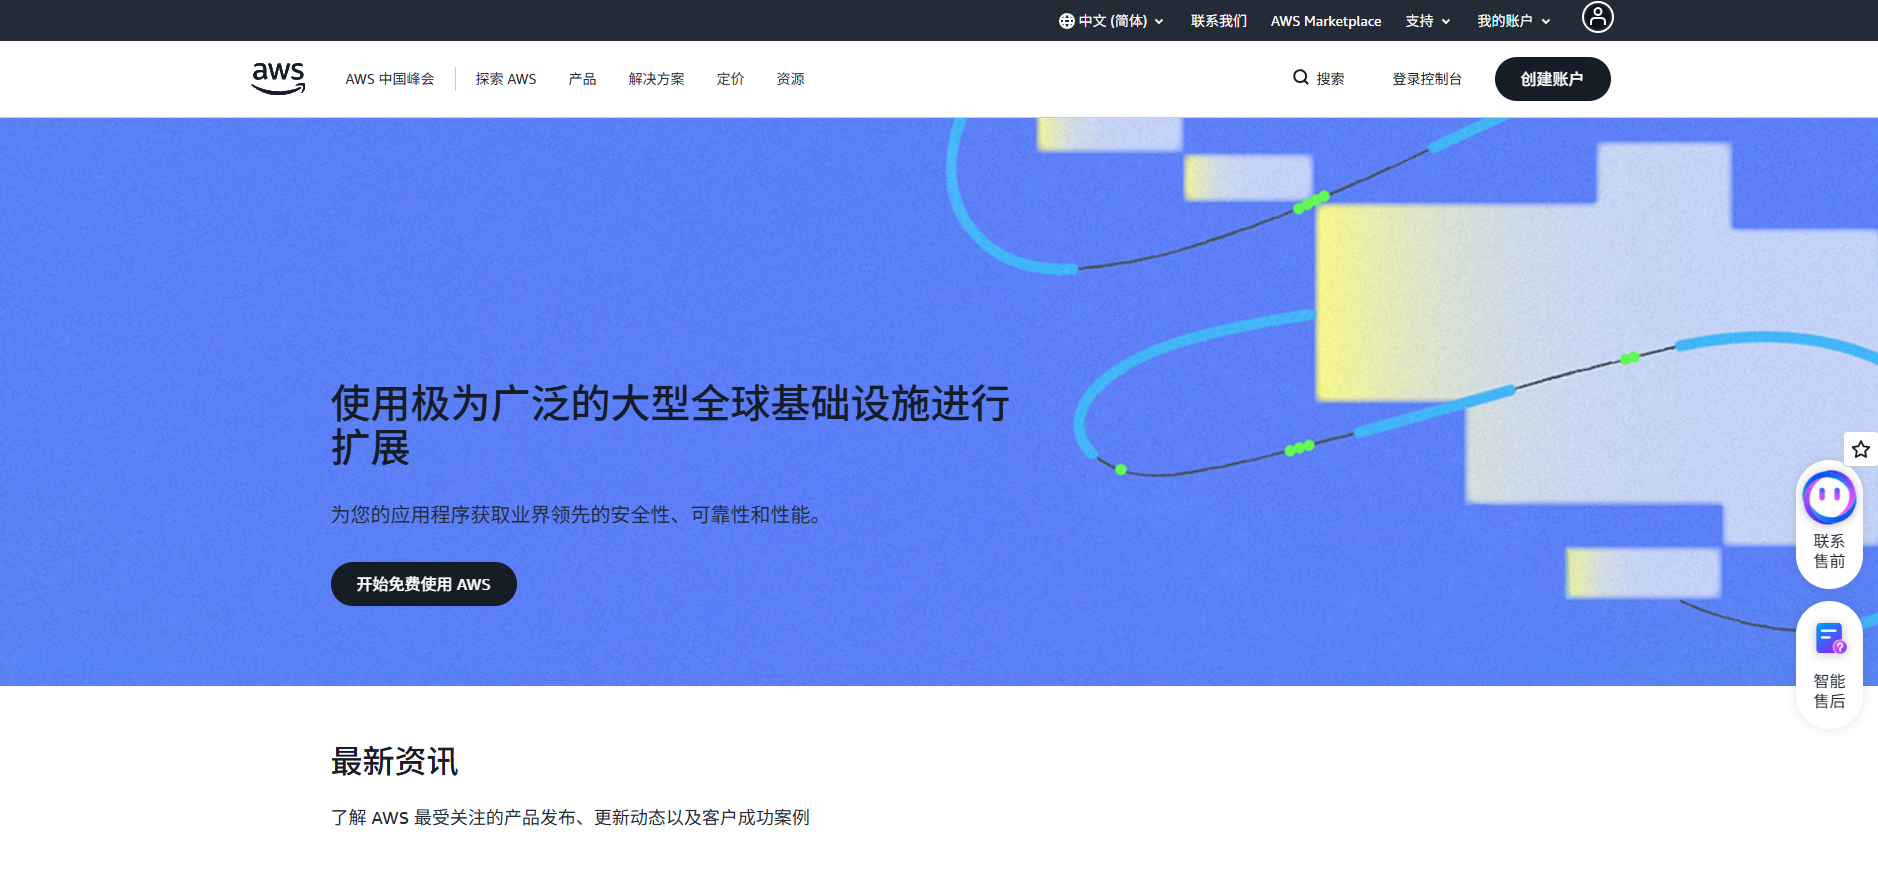Image resolution: width=1878 pixels, height=880 pixels.
Task: Click the hero headline 使用极为广泛的大型全球基础设施进行扩展
Action: click(x=670, y=425)
